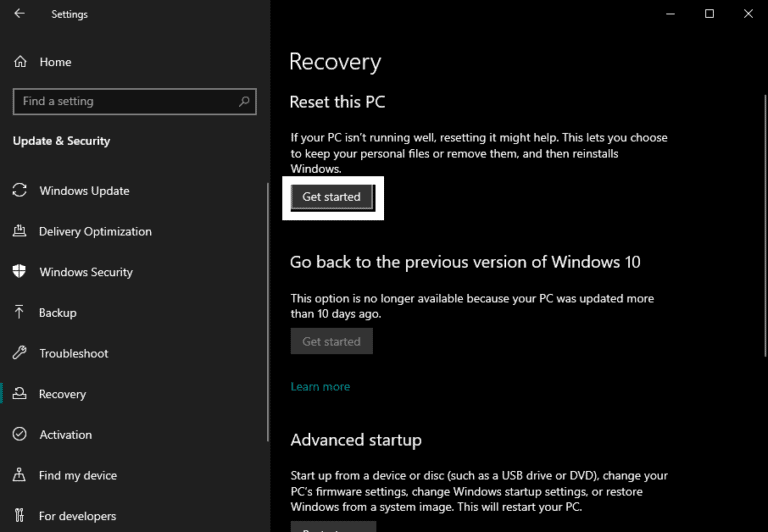Open Windows Update sync icon
The height and width of the screenshot is (532, 768).
pos(19,191)
